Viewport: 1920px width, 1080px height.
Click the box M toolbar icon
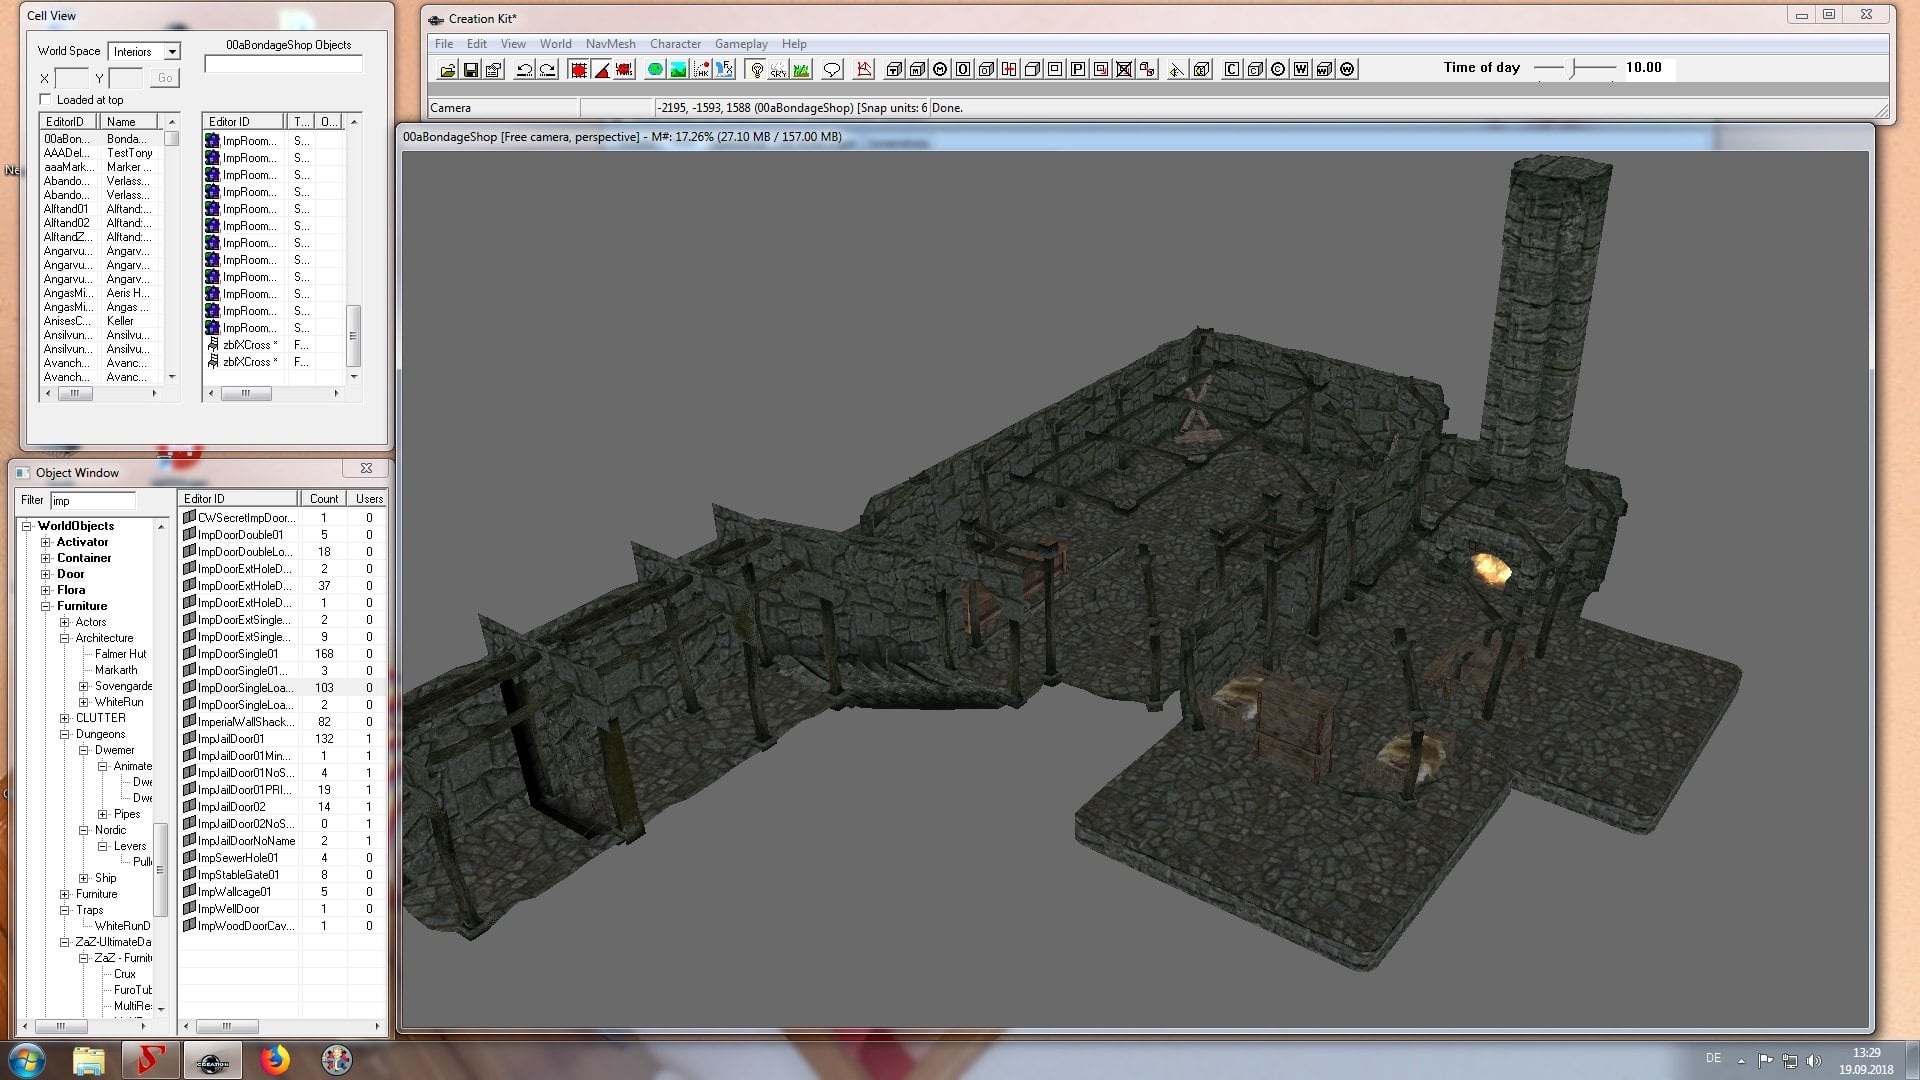pyautogui.click(x=917, y=69)
